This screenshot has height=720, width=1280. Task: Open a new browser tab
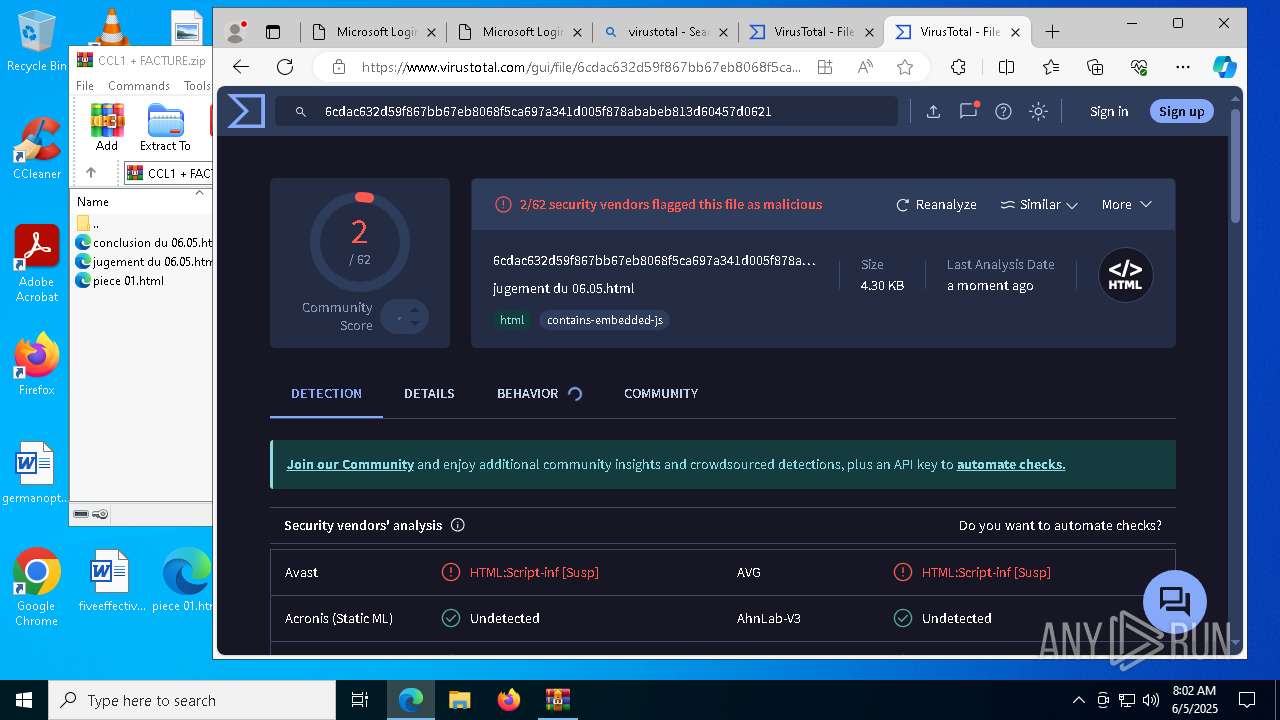[1052, 32]
